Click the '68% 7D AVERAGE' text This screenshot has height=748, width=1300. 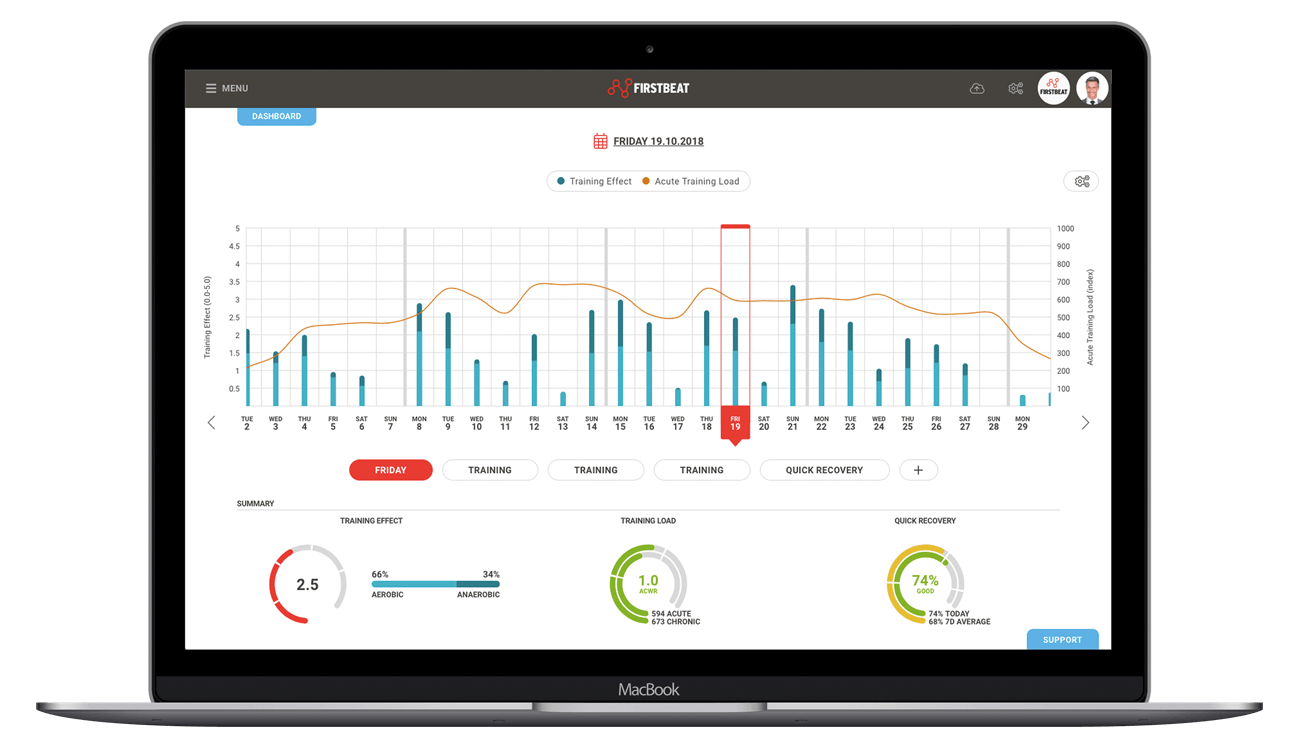click(959, 622)
